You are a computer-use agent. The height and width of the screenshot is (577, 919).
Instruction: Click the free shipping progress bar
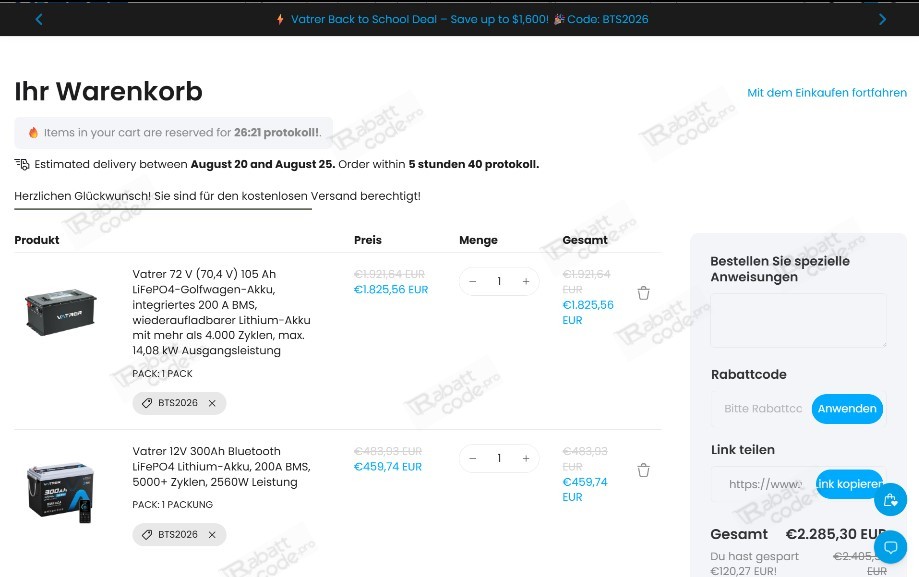point(163,209)
